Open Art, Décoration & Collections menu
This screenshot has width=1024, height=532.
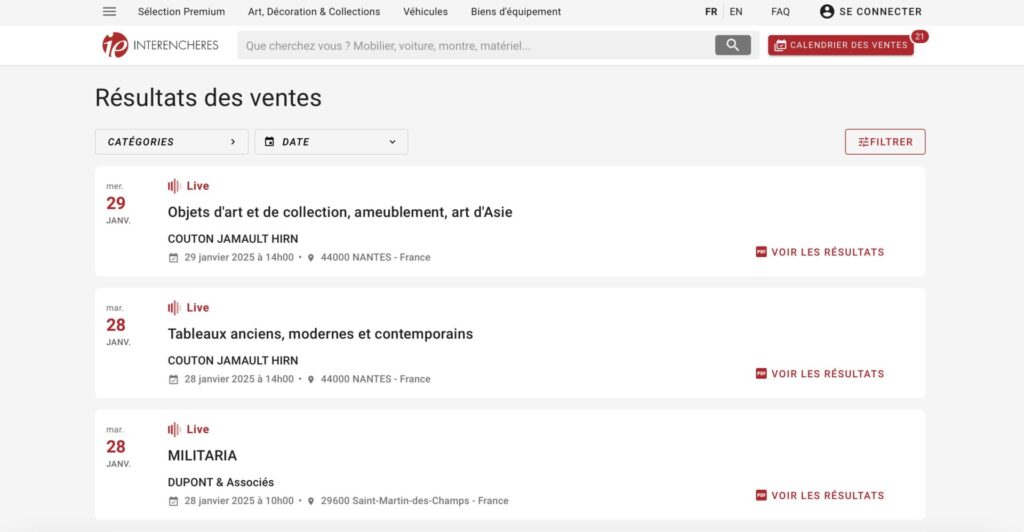tap(314, 12)
